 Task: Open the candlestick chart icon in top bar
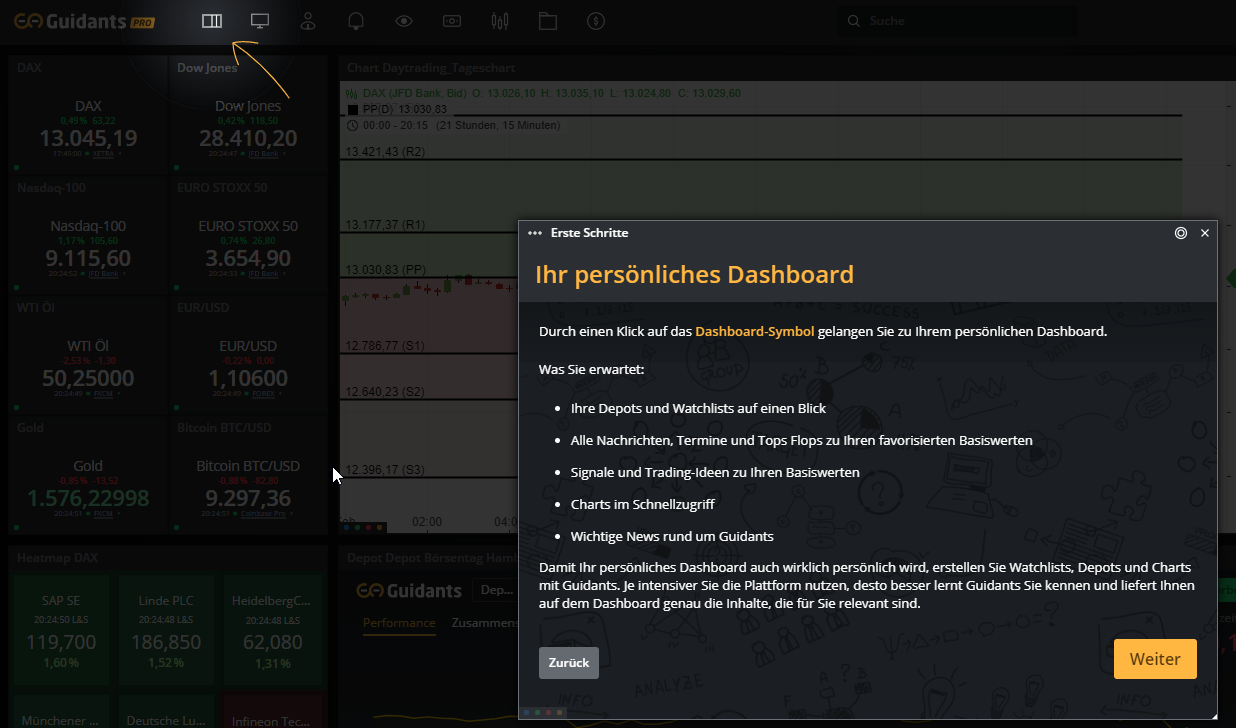tap(500, 21)
